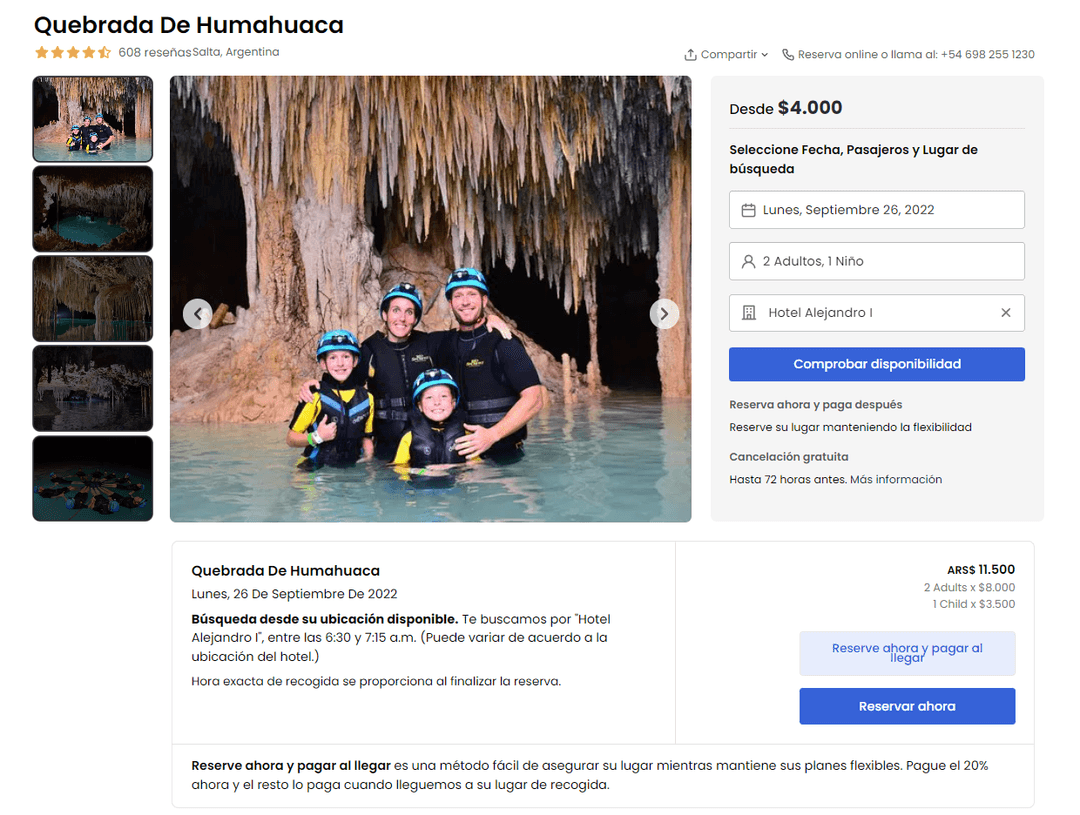Choose Reserve ahora y pagar al llegar
This screenshot has height=815, width=1080.
pos(906,653)
